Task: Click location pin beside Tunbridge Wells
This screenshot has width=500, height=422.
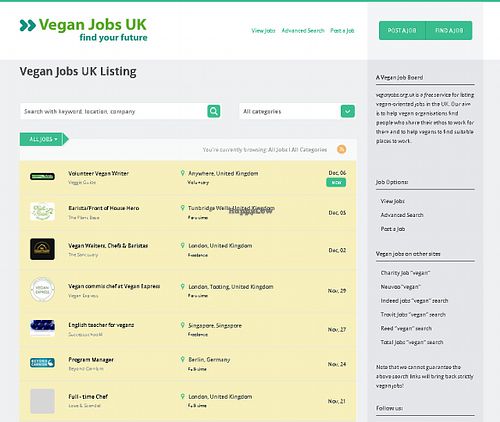Action: pyautogui.click(x=182, y=208)
